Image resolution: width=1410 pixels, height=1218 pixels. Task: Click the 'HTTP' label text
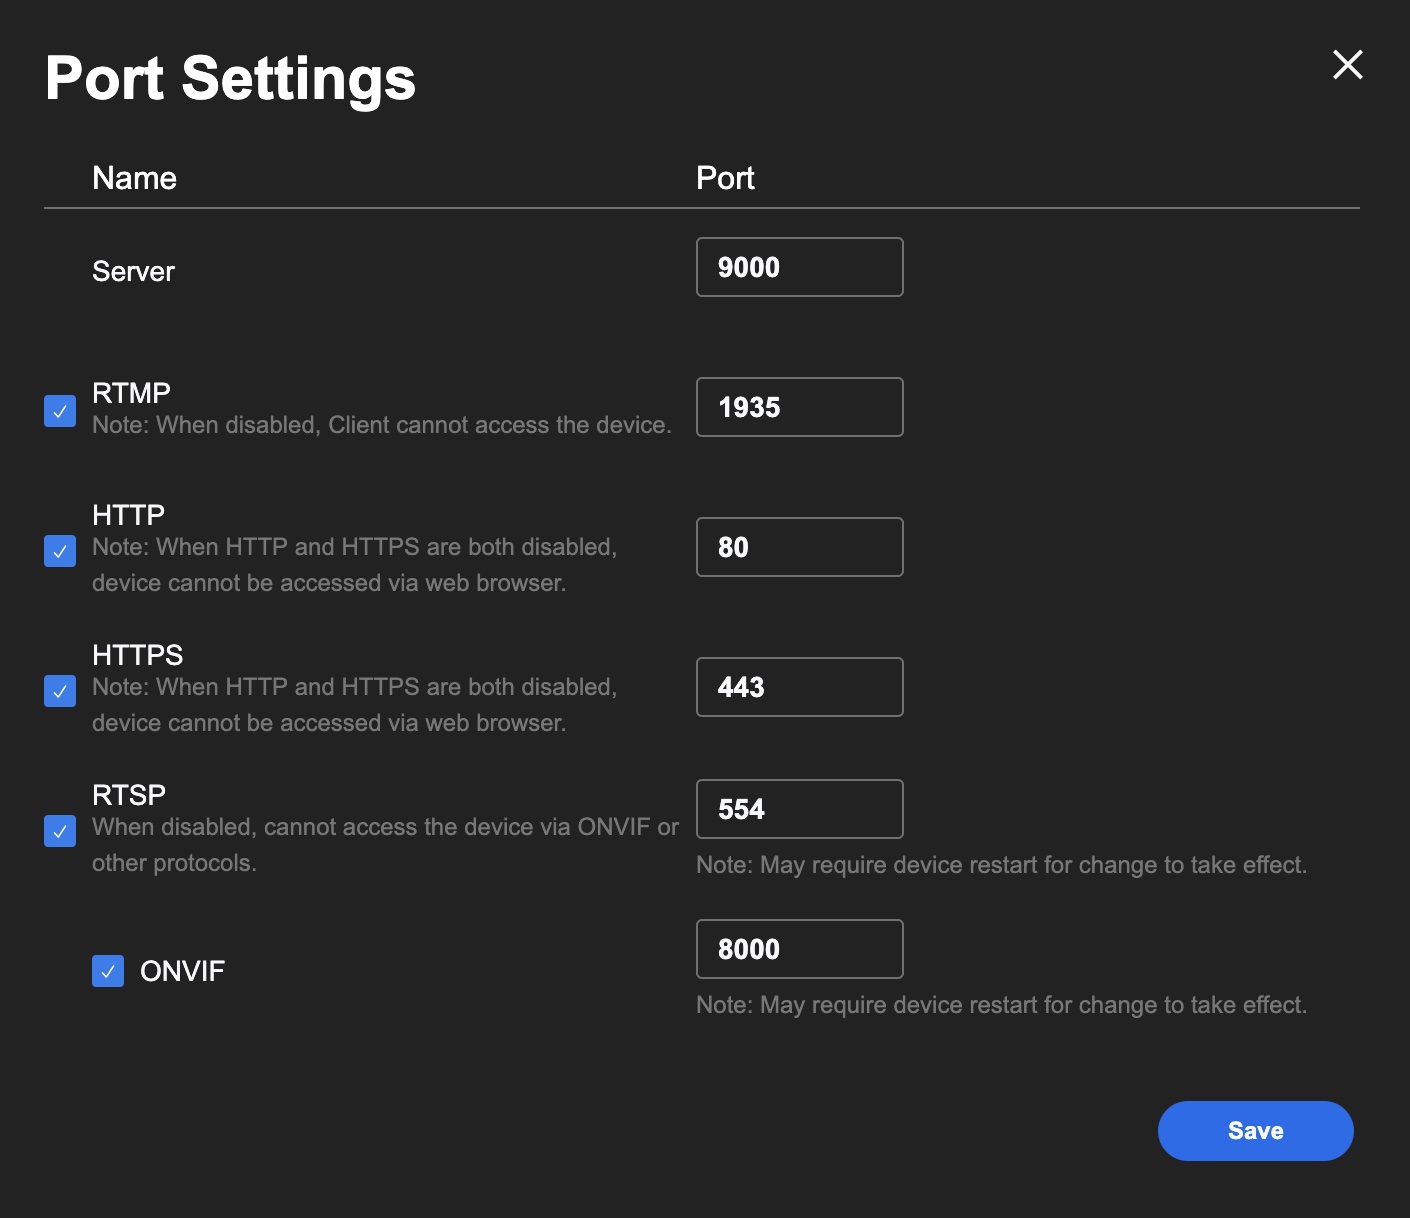[x=128, y=514]
